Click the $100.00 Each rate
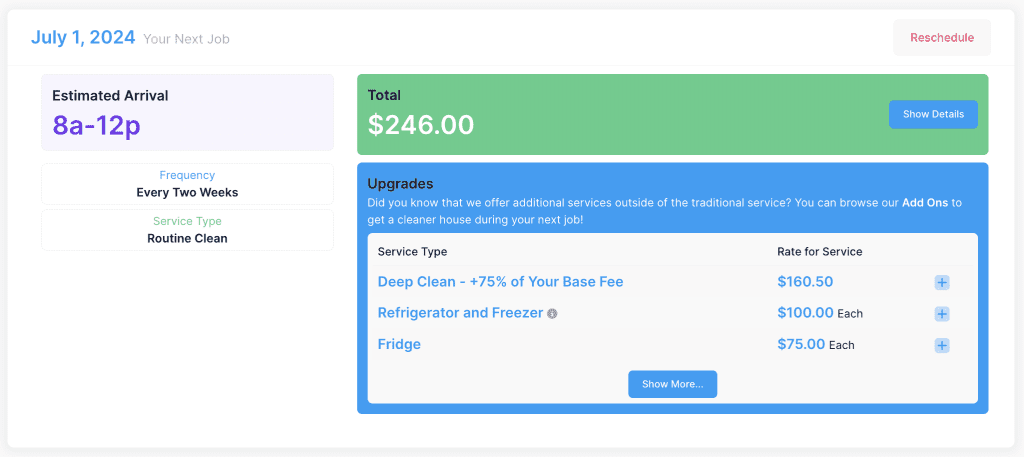 (819, 313)
